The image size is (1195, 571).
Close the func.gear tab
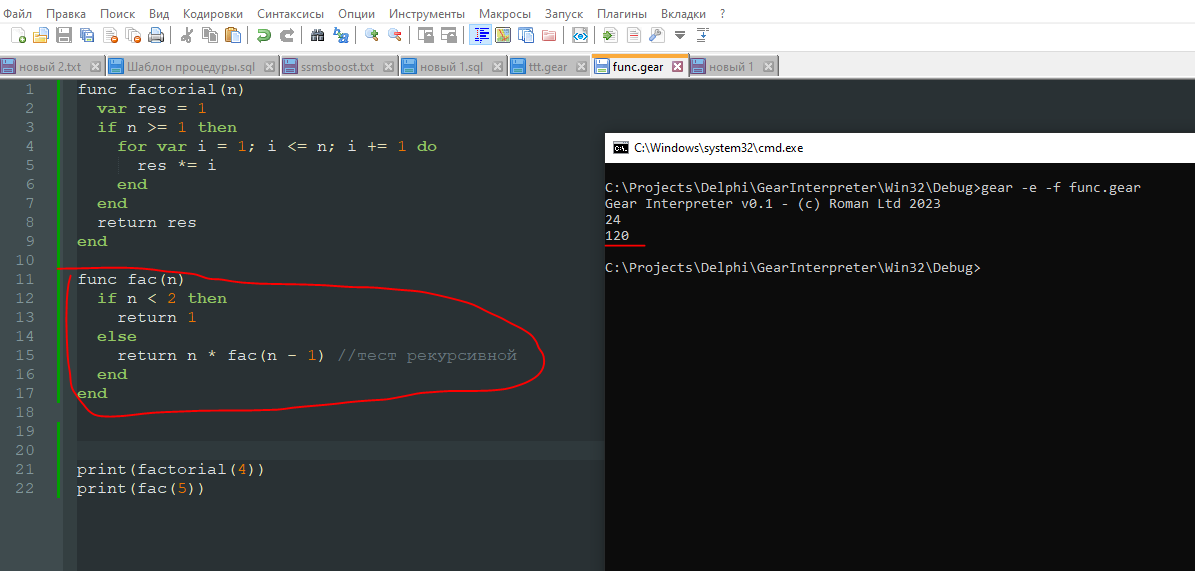tap(677, 67)
